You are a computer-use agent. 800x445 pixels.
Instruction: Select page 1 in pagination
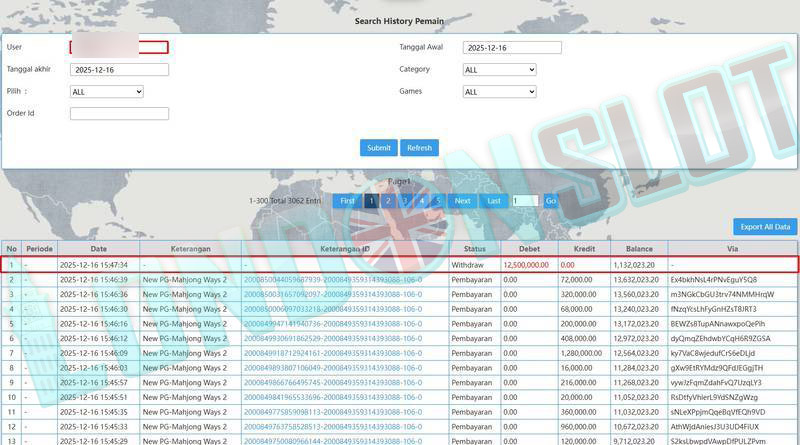click(x=371, y=201)
